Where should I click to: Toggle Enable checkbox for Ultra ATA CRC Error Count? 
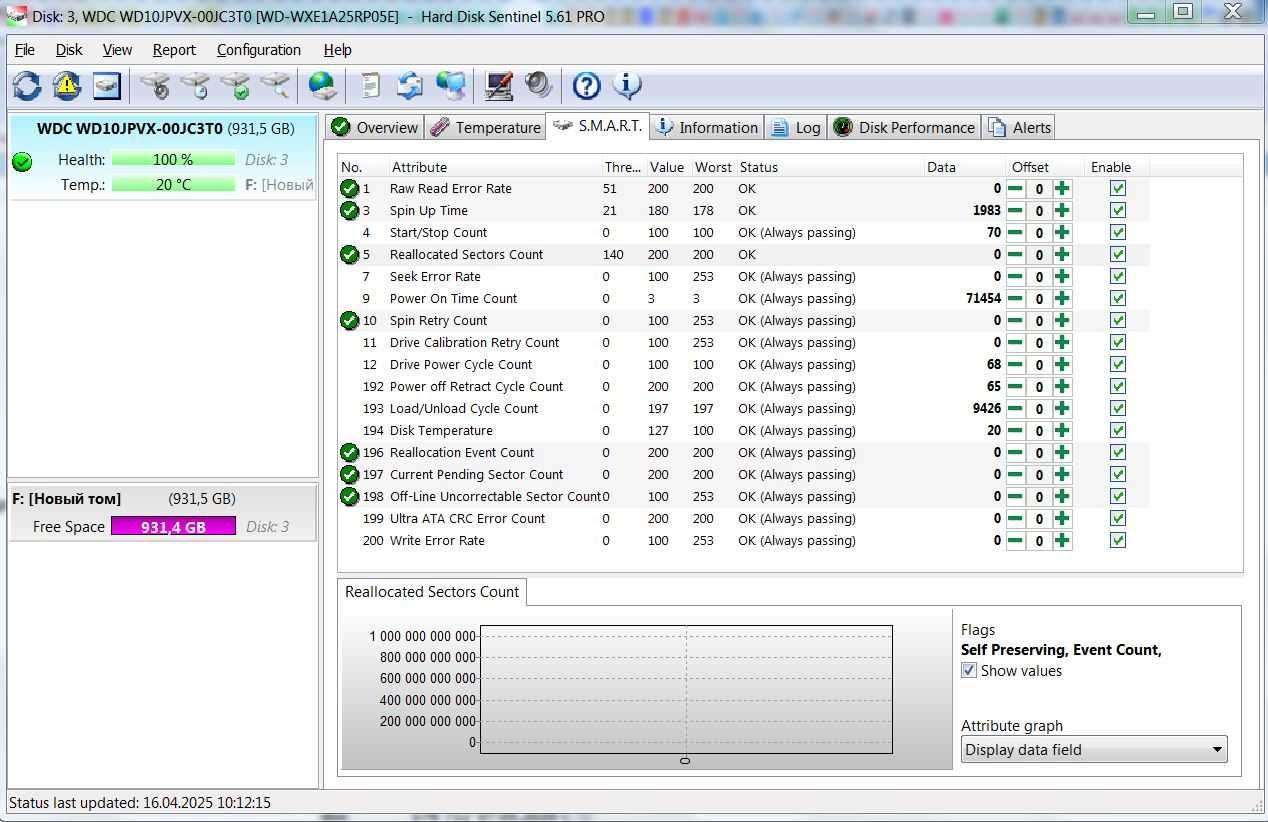(1118, 518)
